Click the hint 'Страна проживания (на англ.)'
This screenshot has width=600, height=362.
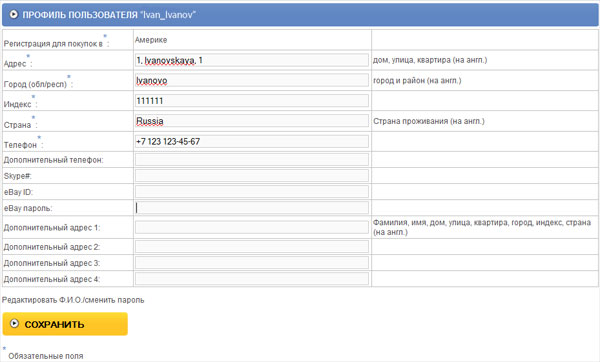pos(429,121)
